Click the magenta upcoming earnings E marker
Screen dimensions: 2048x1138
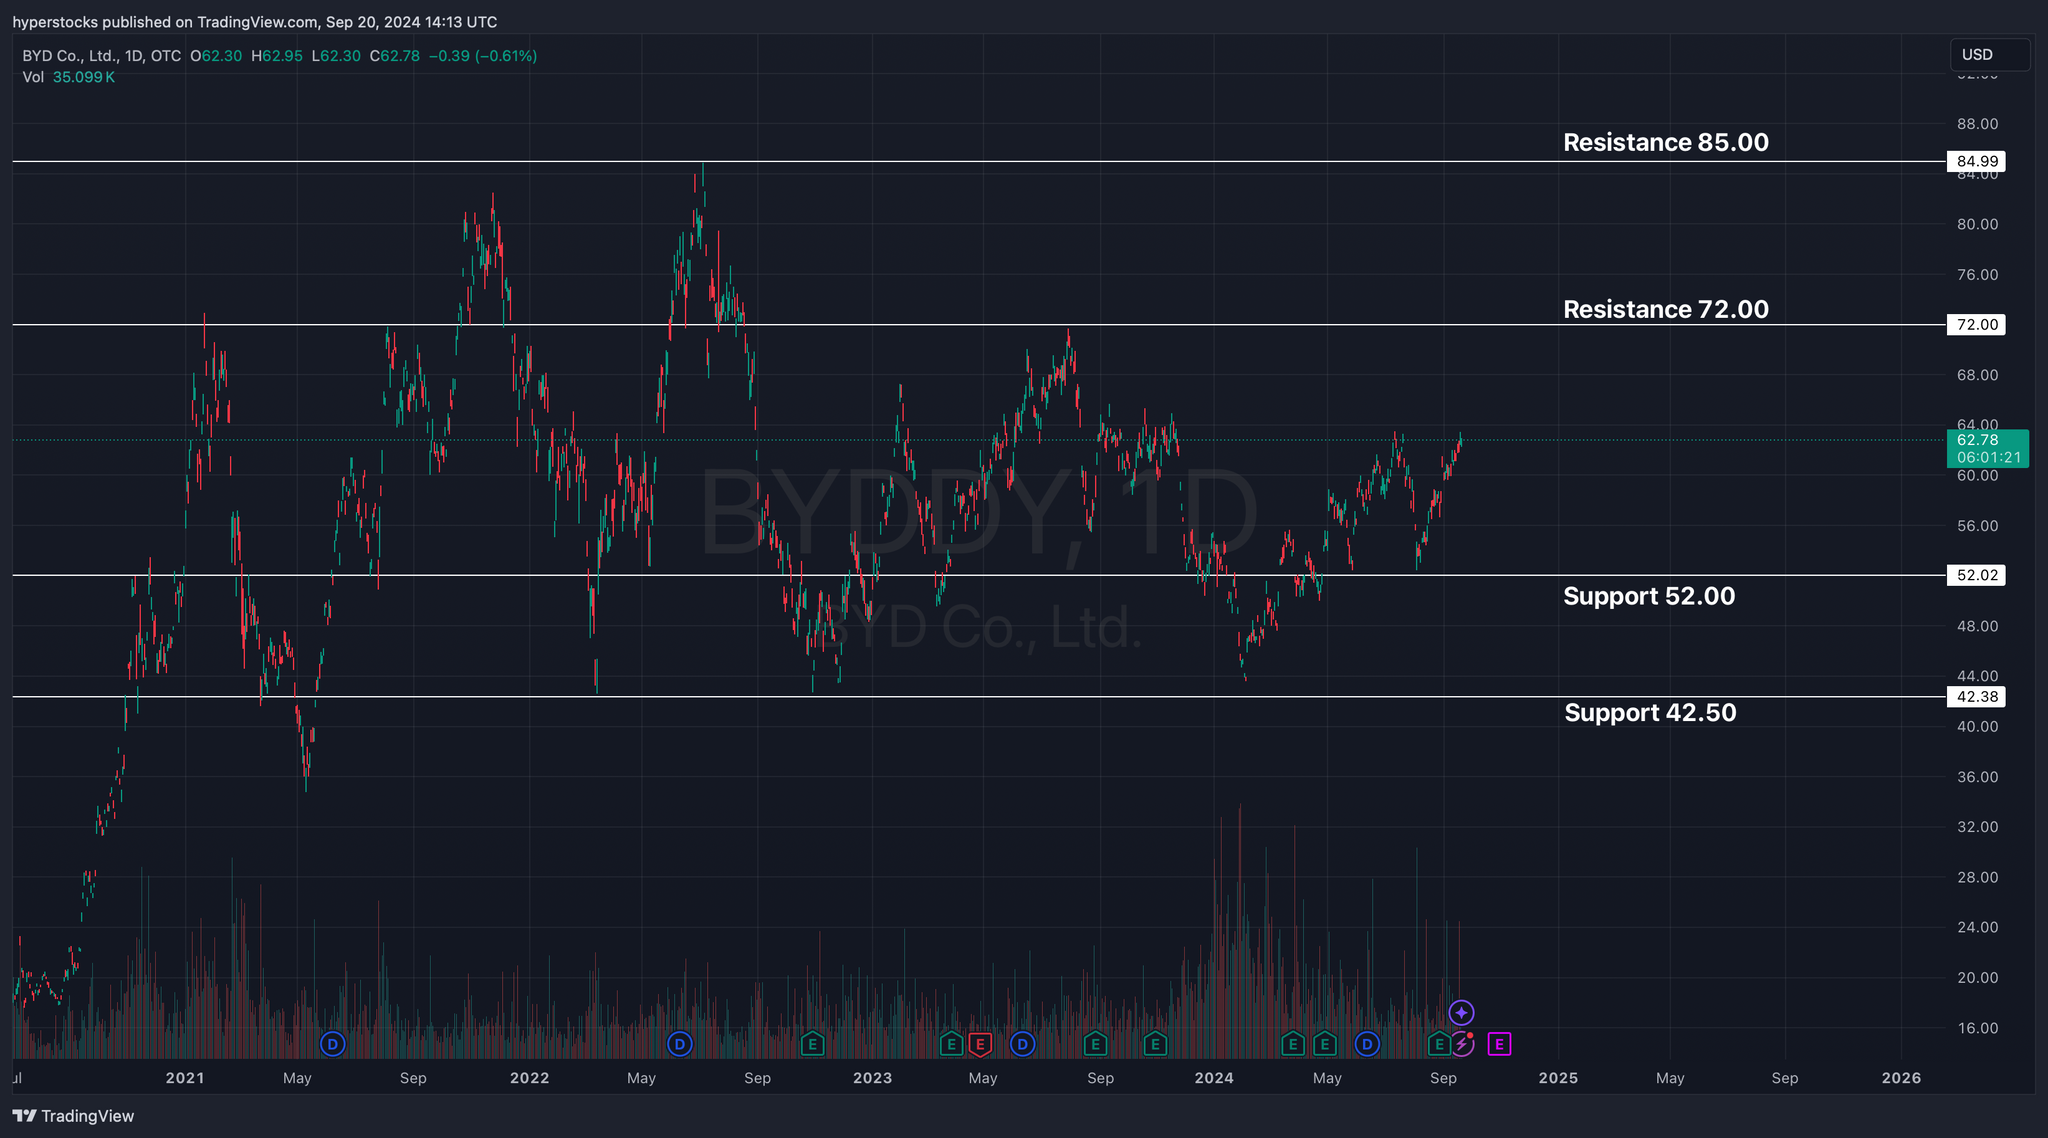coord(1499,1045)
